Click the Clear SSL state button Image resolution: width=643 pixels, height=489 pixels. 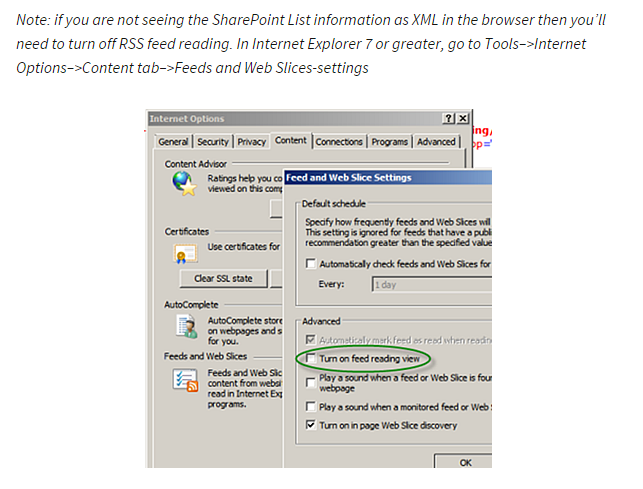(223, 279)
